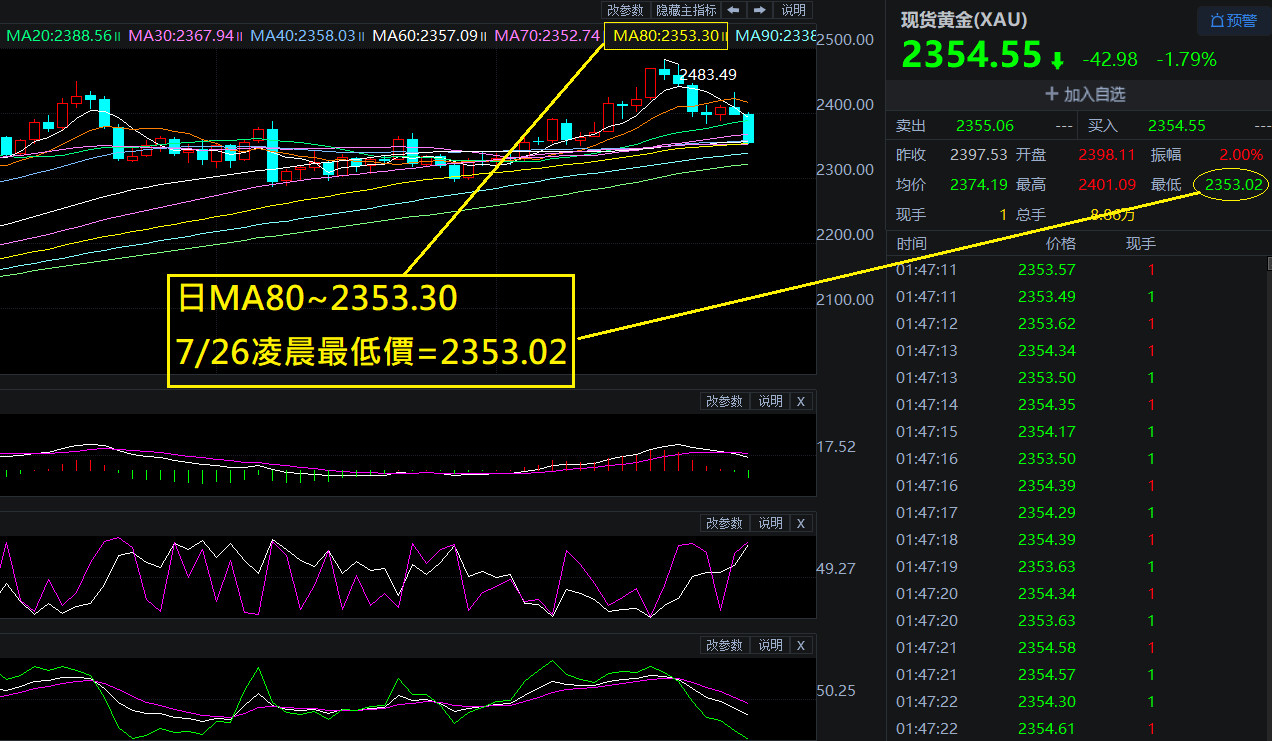Click the 现货黄金(XAU) title
1272x741 pixels.
(964, 20)
